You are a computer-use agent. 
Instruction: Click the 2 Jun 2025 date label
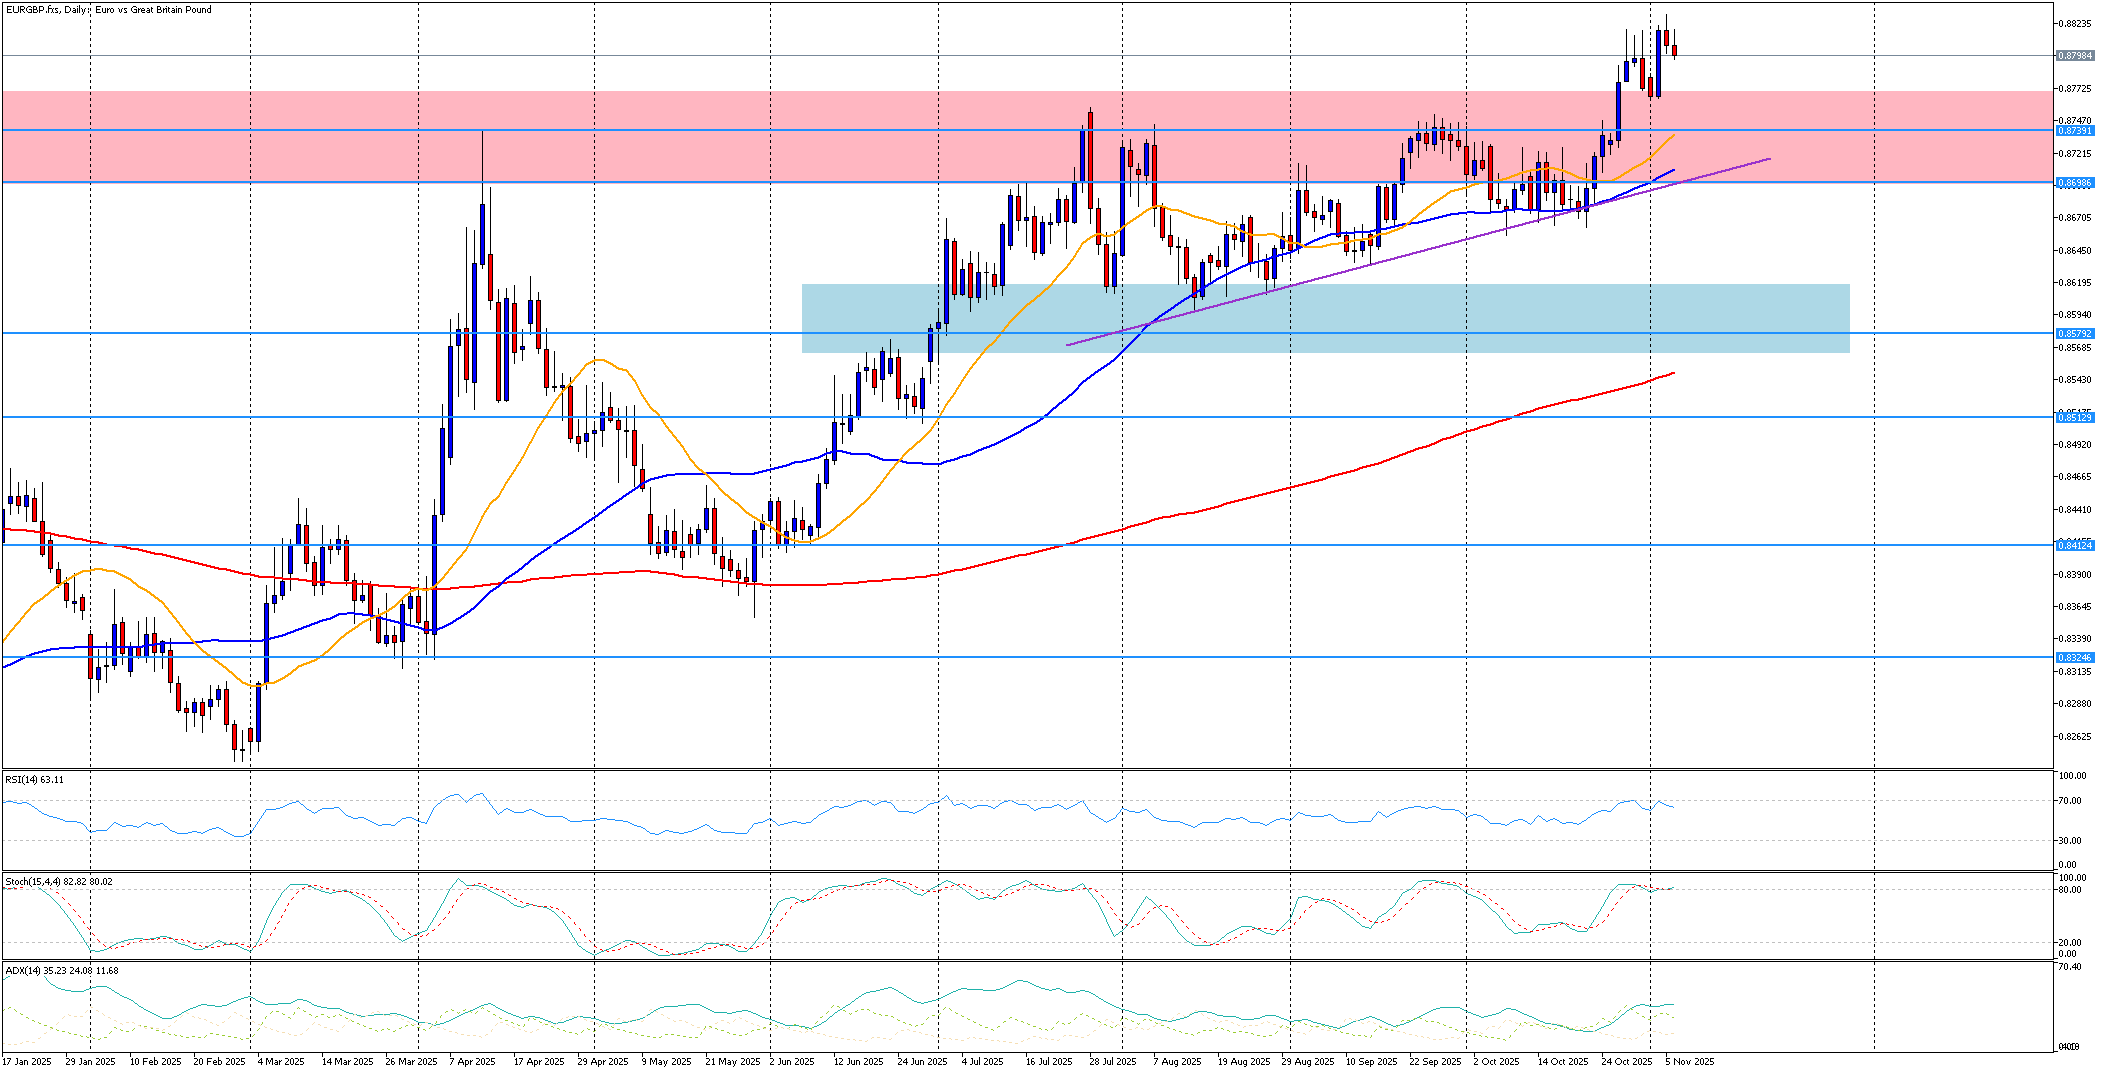793,1062
